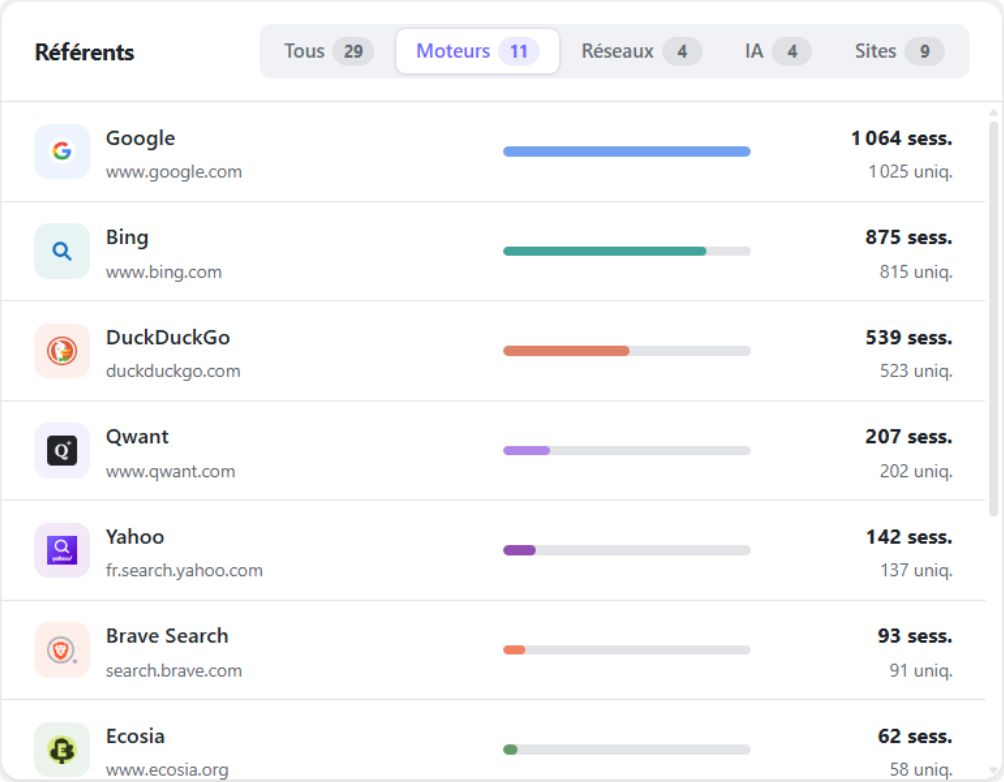The height and width of the screenshot is (782, 1004).
Task: Click the Brave Search lion icon
Action: point(62,650)
